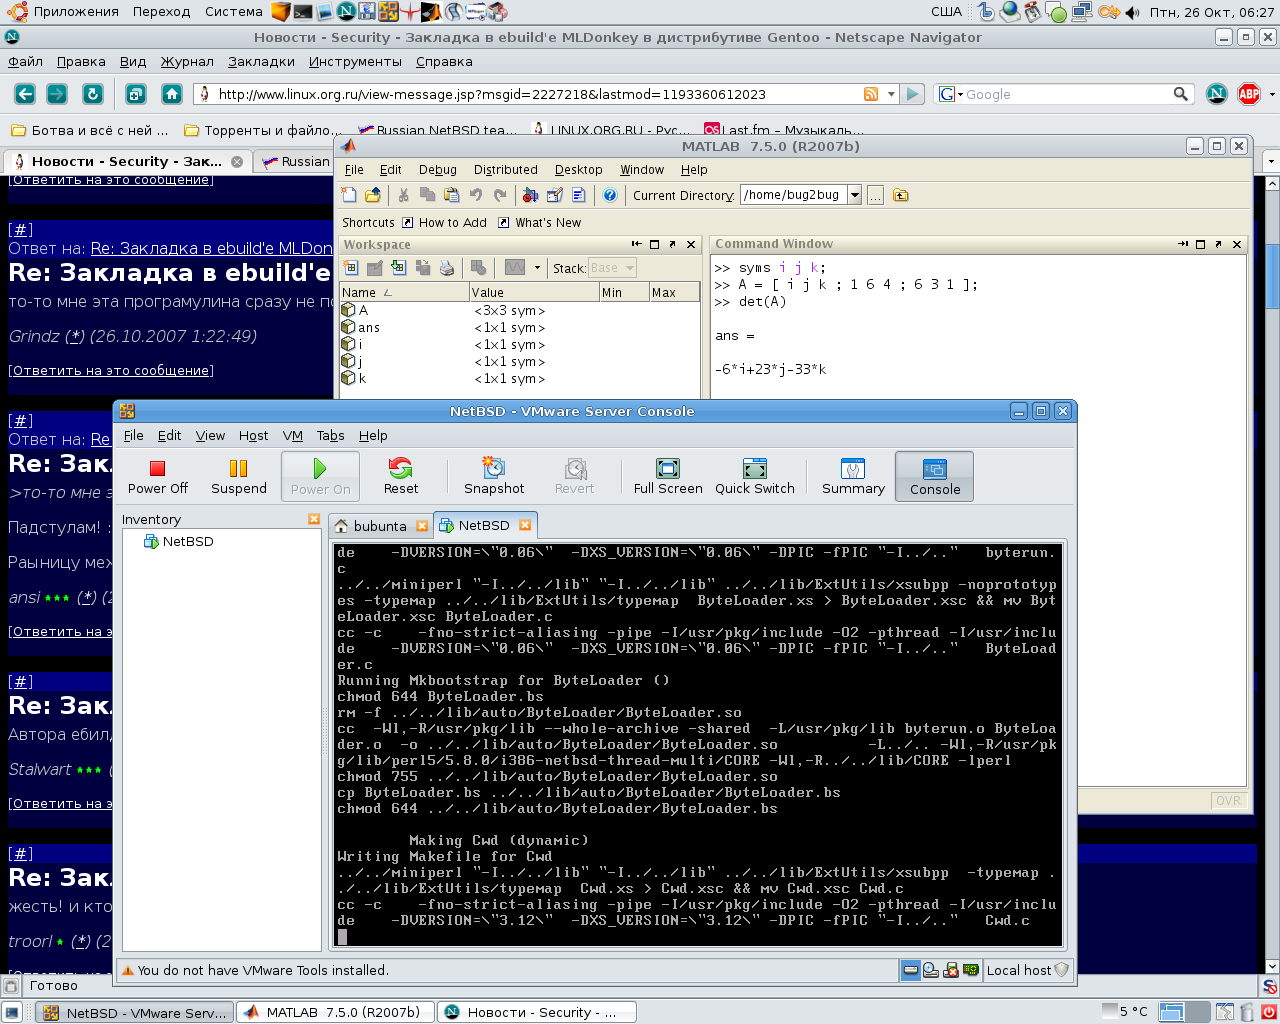Screen dimensions: 1280x1024
Task: Open Simulink from the MATLAB toolbar
Action: 531,195
